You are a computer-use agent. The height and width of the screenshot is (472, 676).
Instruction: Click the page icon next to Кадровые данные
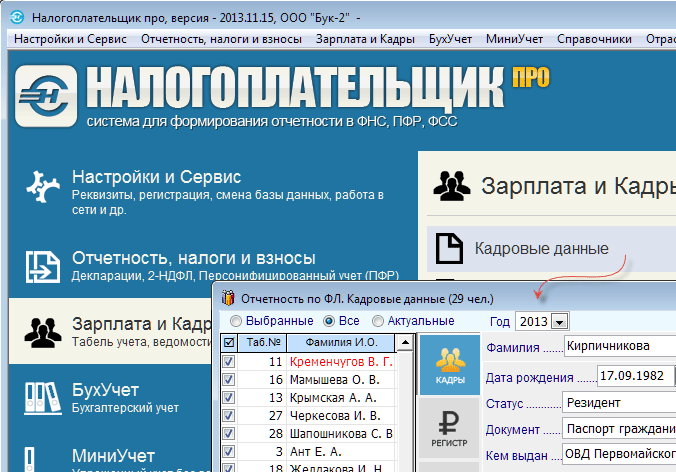[x=449, y=249]
